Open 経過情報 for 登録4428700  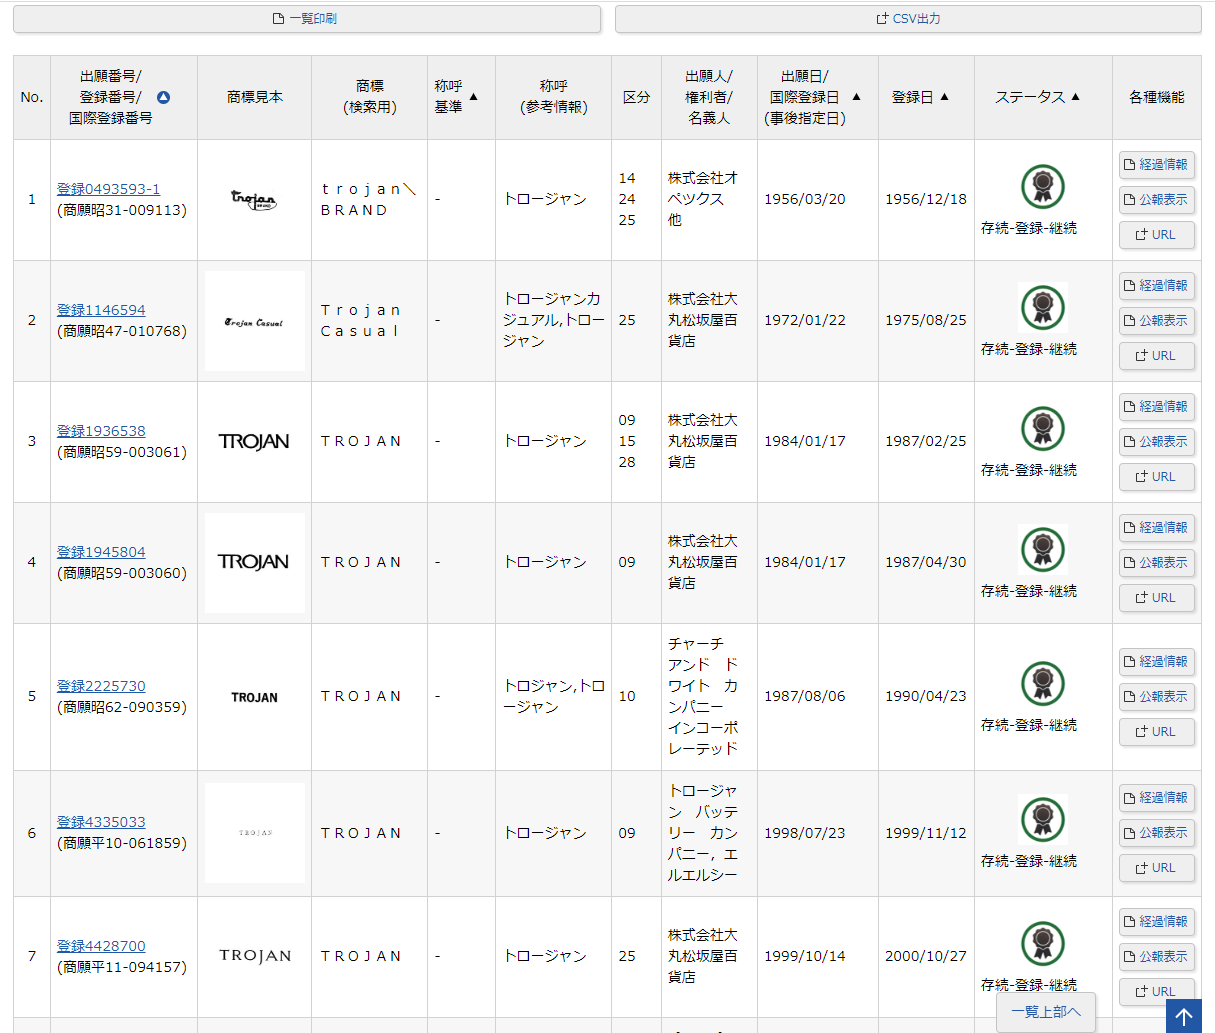(1157, 922)
